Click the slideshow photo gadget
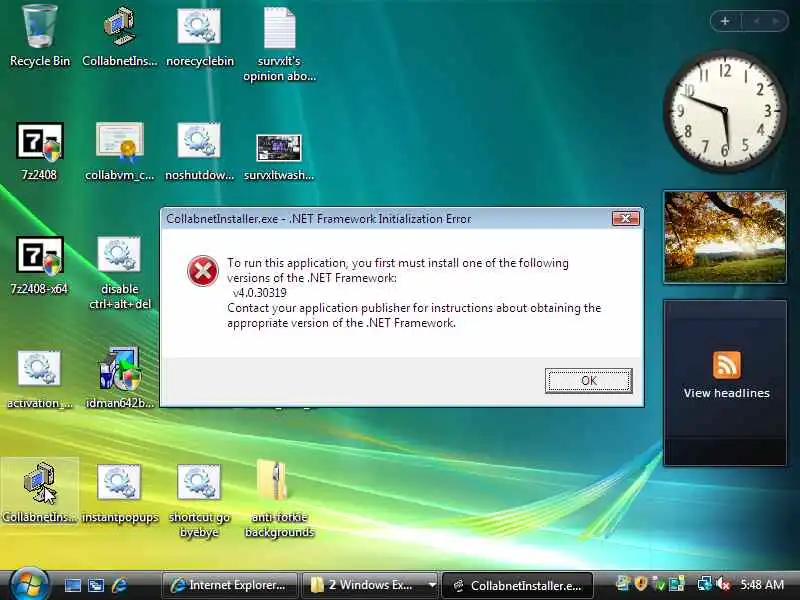This screenshot has width=800, height=600. 725,237
